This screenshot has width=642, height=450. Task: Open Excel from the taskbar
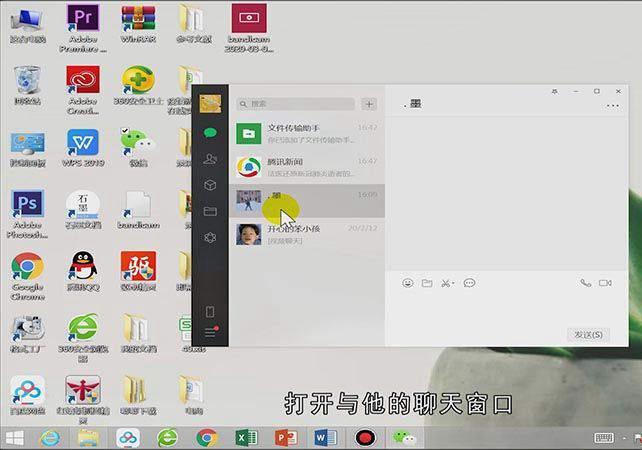point(246,438)
